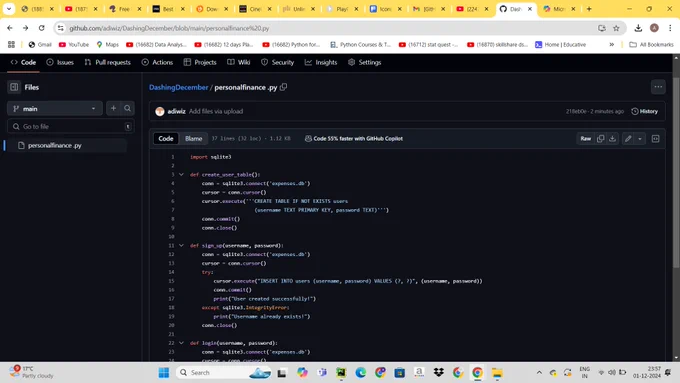This screenshot has width=680, height=383.
Task: View commit History
Action: tap(644, 111)
